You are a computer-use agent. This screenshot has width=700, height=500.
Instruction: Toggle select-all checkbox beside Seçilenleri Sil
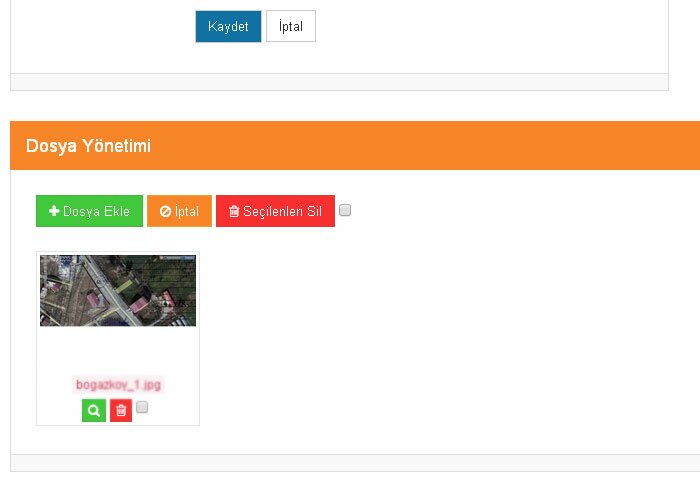345,210
